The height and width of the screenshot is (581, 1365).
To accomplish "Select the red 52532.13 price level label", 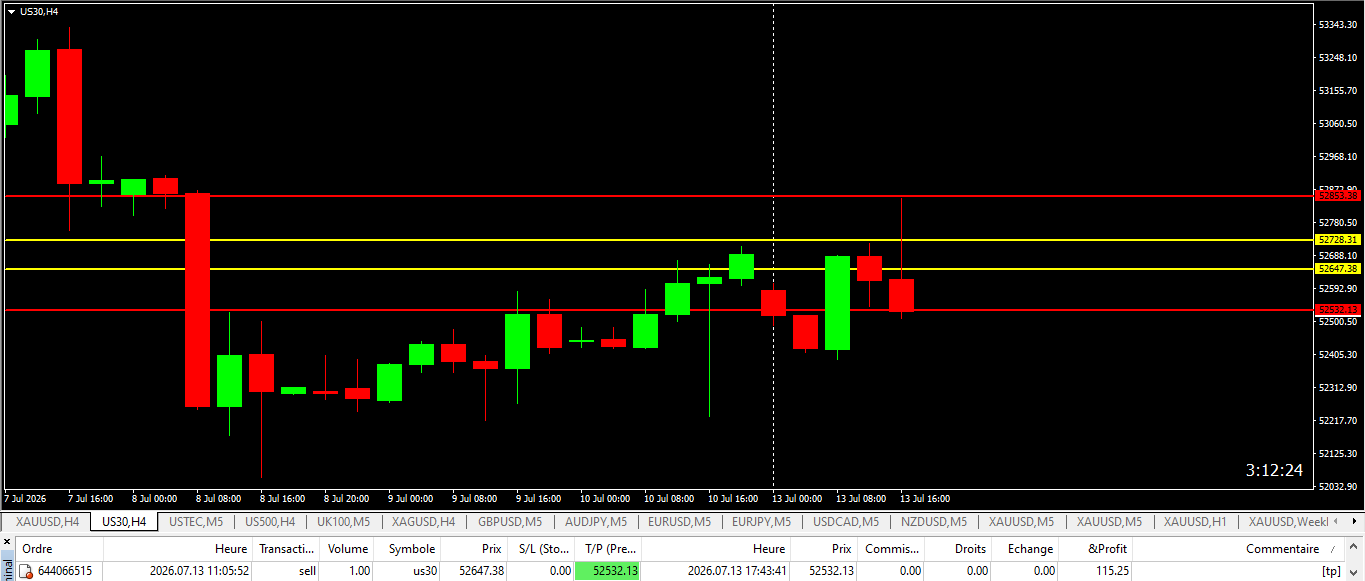I will click(x=1338, y=310).
